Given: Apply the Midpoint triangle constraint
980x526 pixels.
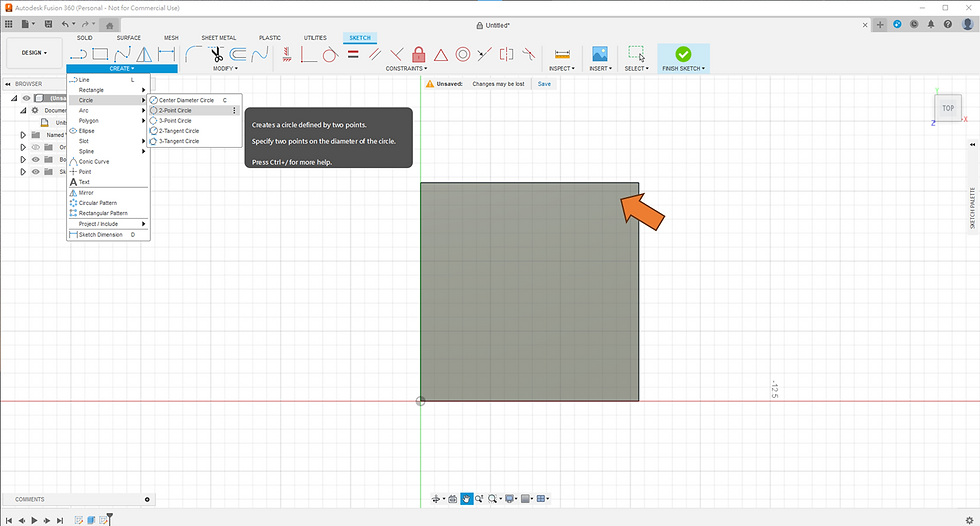Looking at the screenshot, I should (x=441, y=55).
